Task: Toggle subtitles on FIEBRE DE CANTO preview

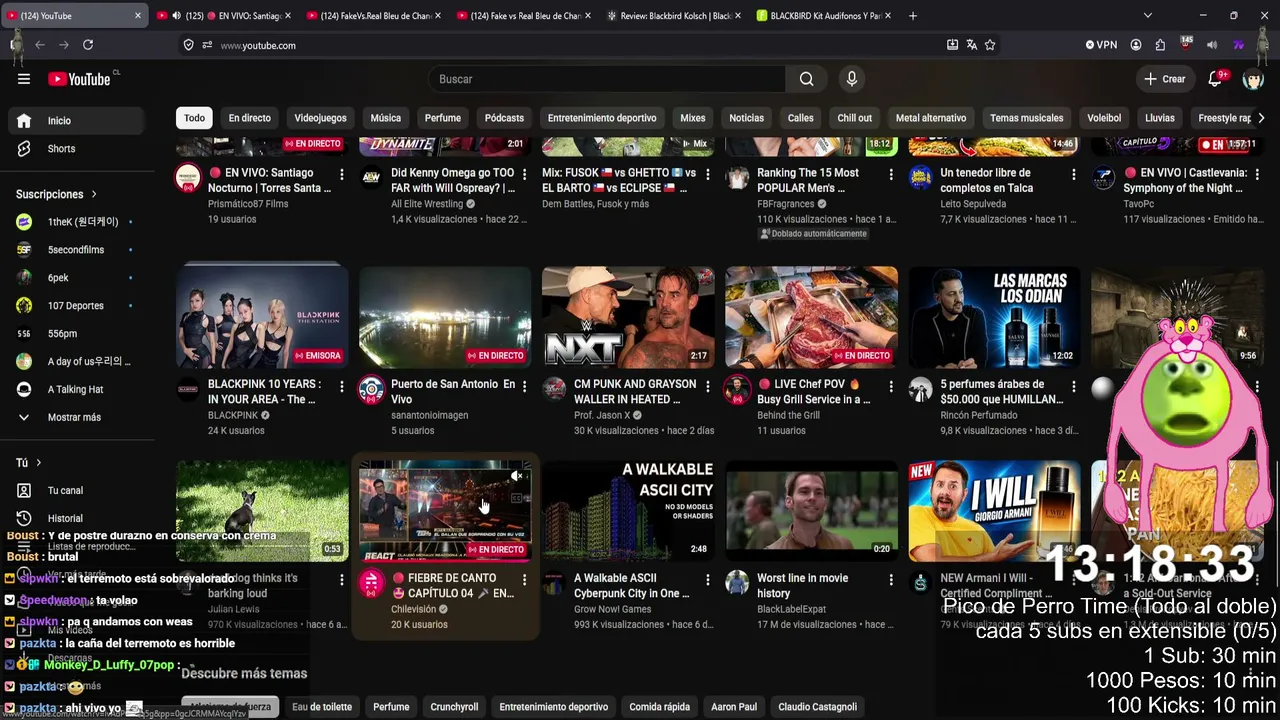Action: click(516, 499)
